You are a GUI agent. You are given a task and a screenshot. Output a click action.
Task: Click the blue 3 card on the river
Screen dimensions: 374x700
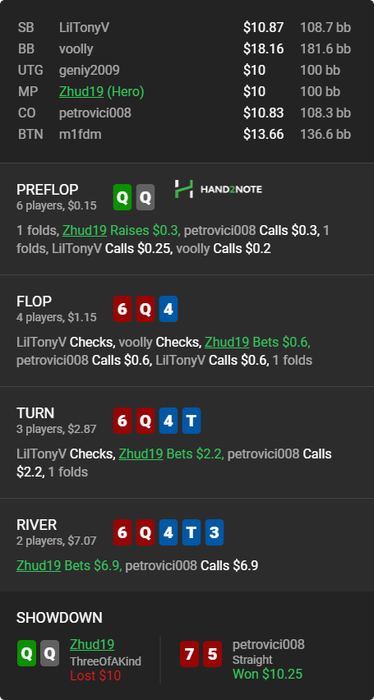214,532
